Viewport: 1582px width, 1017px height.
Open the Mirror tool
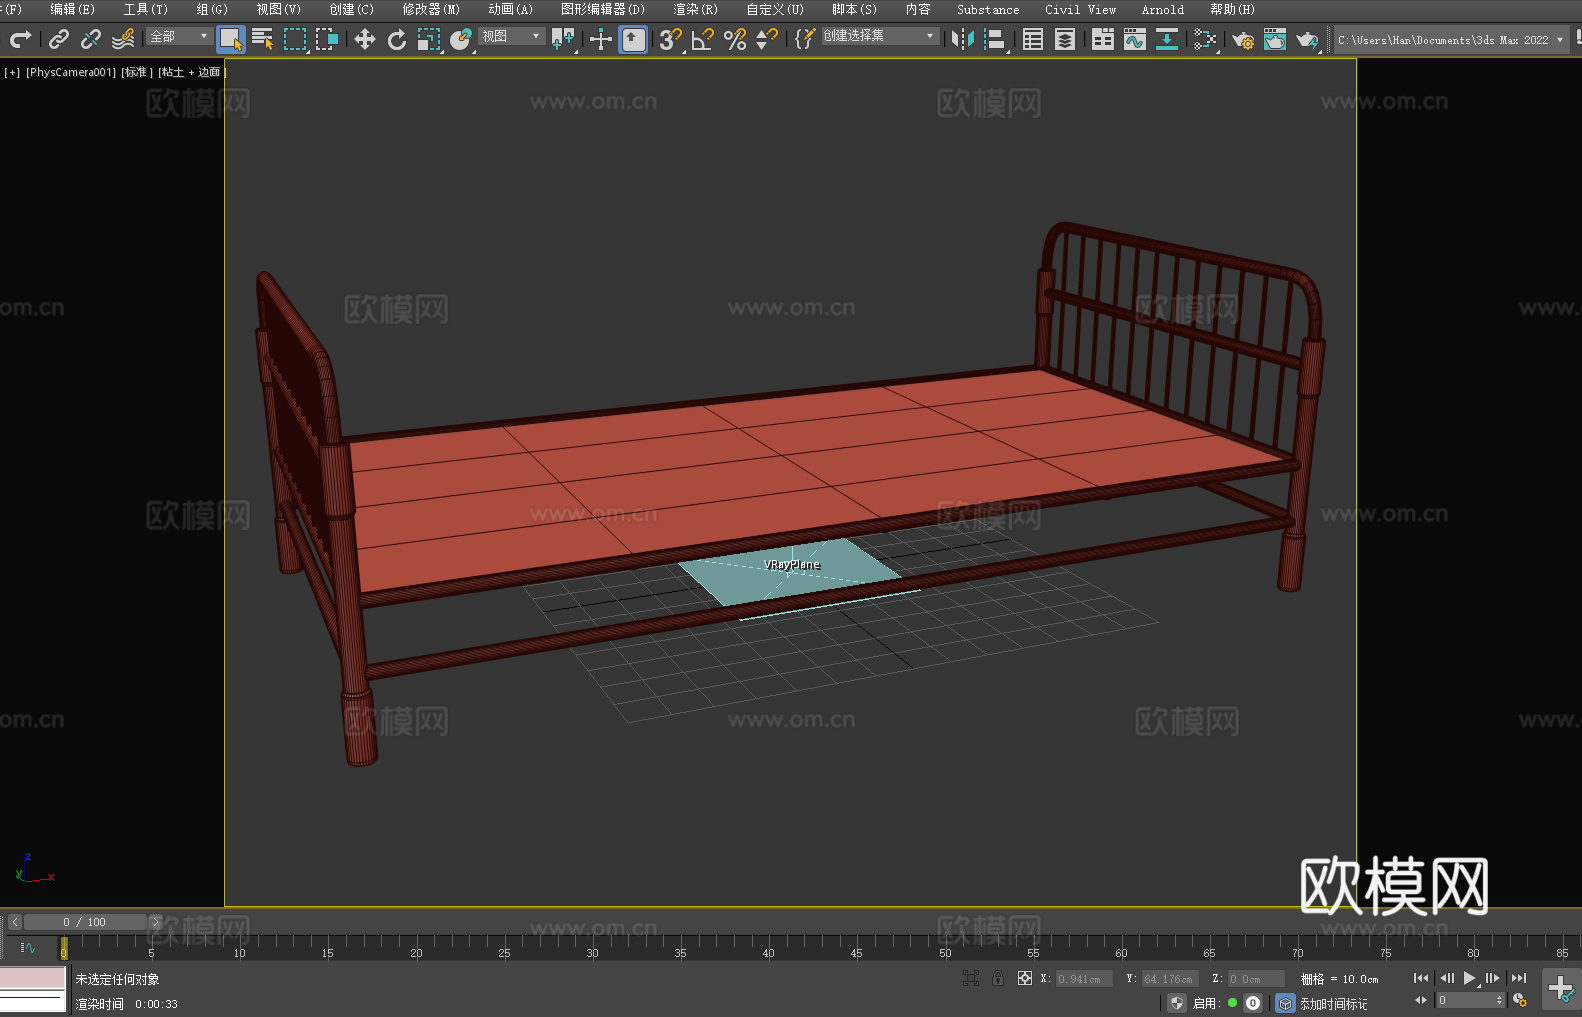(962, 40)
